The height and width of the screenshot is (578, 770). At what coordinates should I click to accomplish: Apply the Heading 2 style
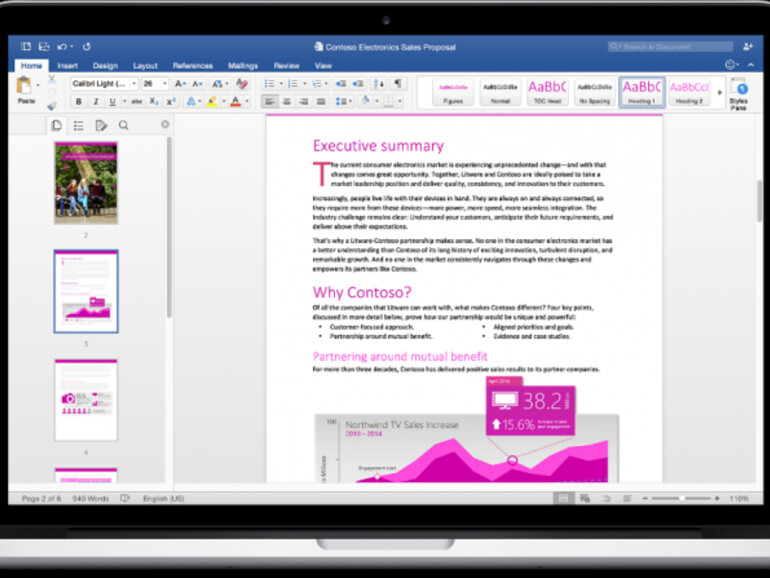tap(689, 92)
